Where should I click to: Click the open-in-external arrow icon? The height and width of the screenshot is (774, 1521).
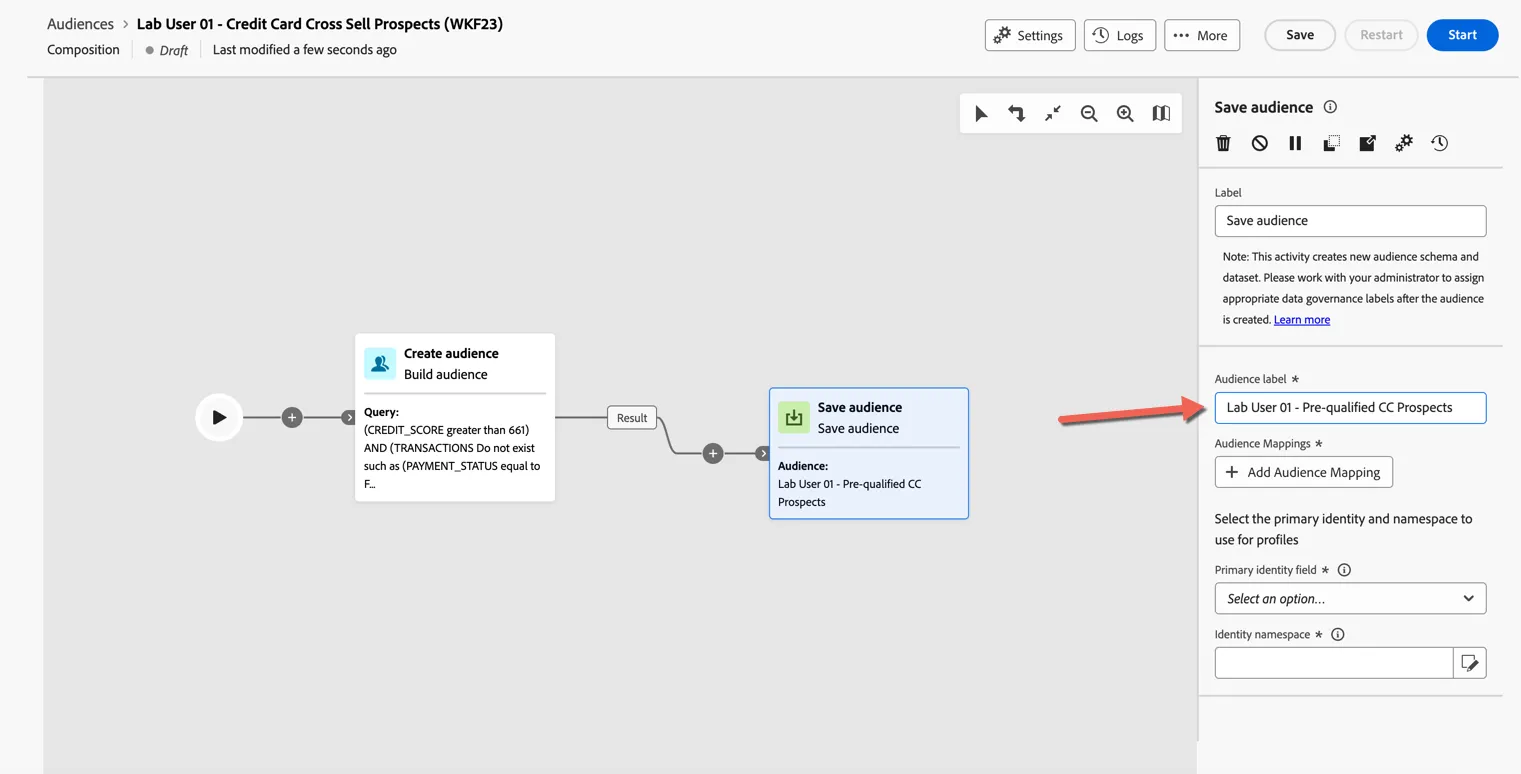coord(1367,143)
